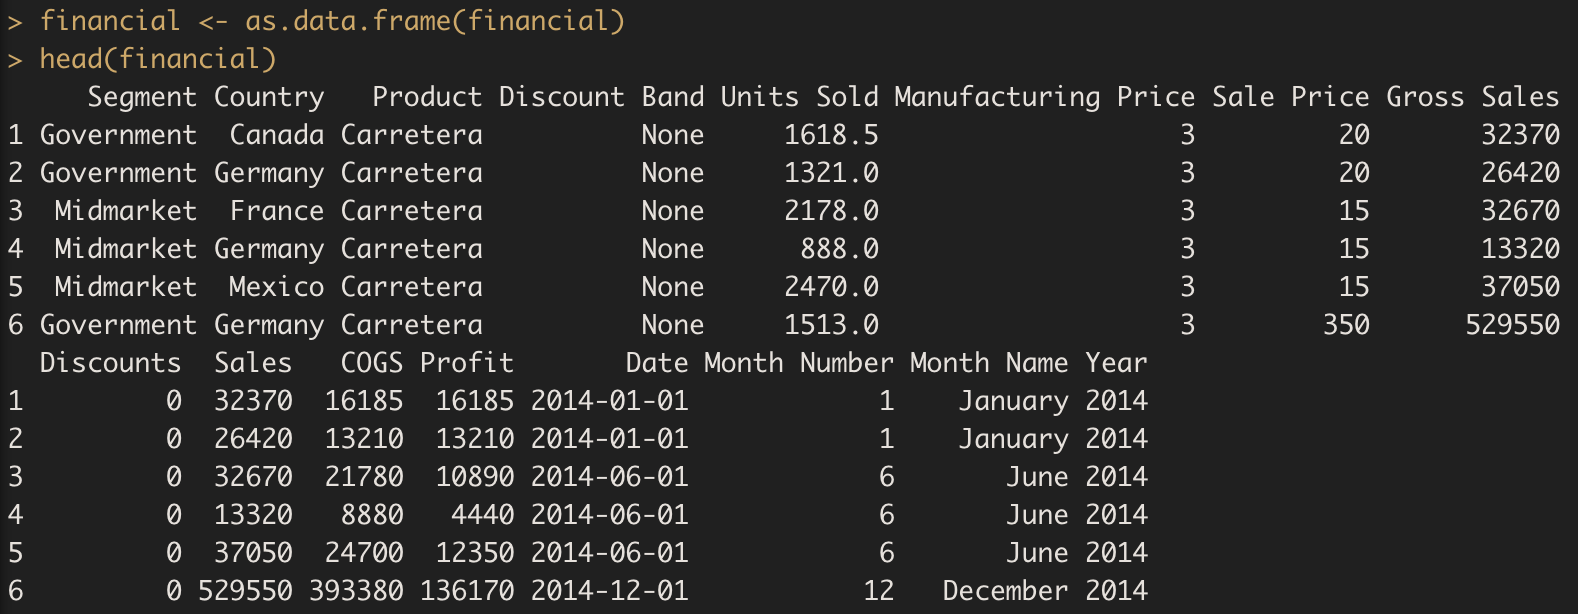1578x614 pixels.
Task: Select the France country value
Action: tap(277, 211)
